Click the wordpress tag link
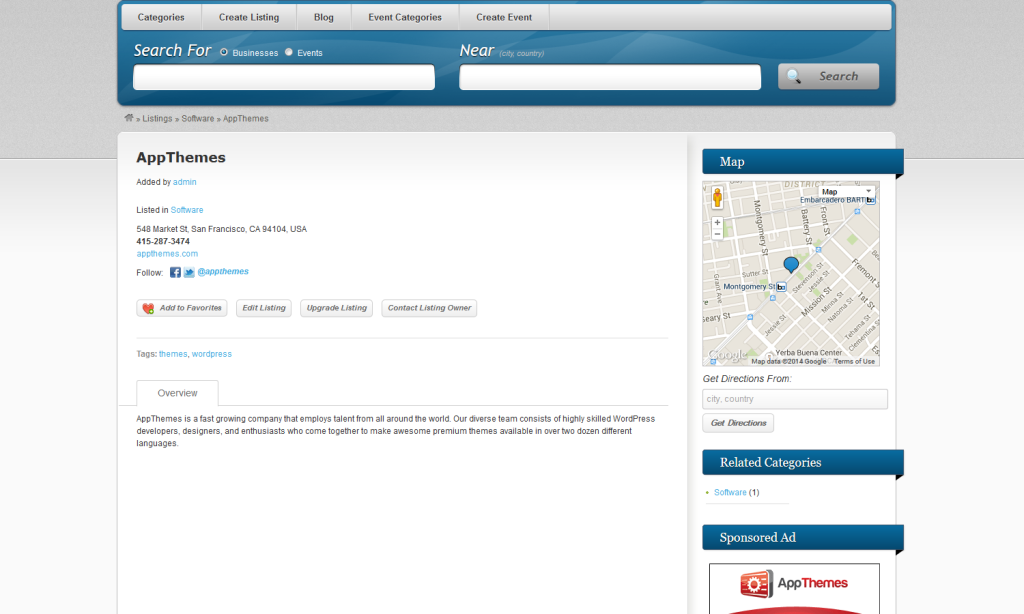This screenshot has width=1024, height=614. [x=212, y=354]
